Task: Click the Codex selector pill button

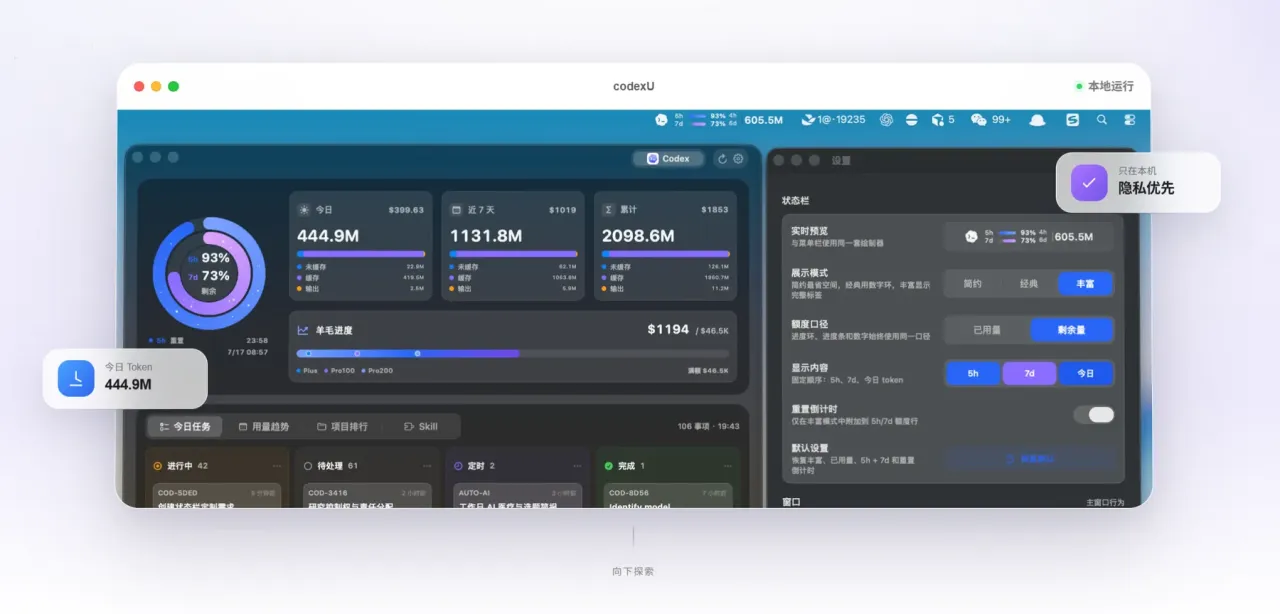Action: (668, 158)
